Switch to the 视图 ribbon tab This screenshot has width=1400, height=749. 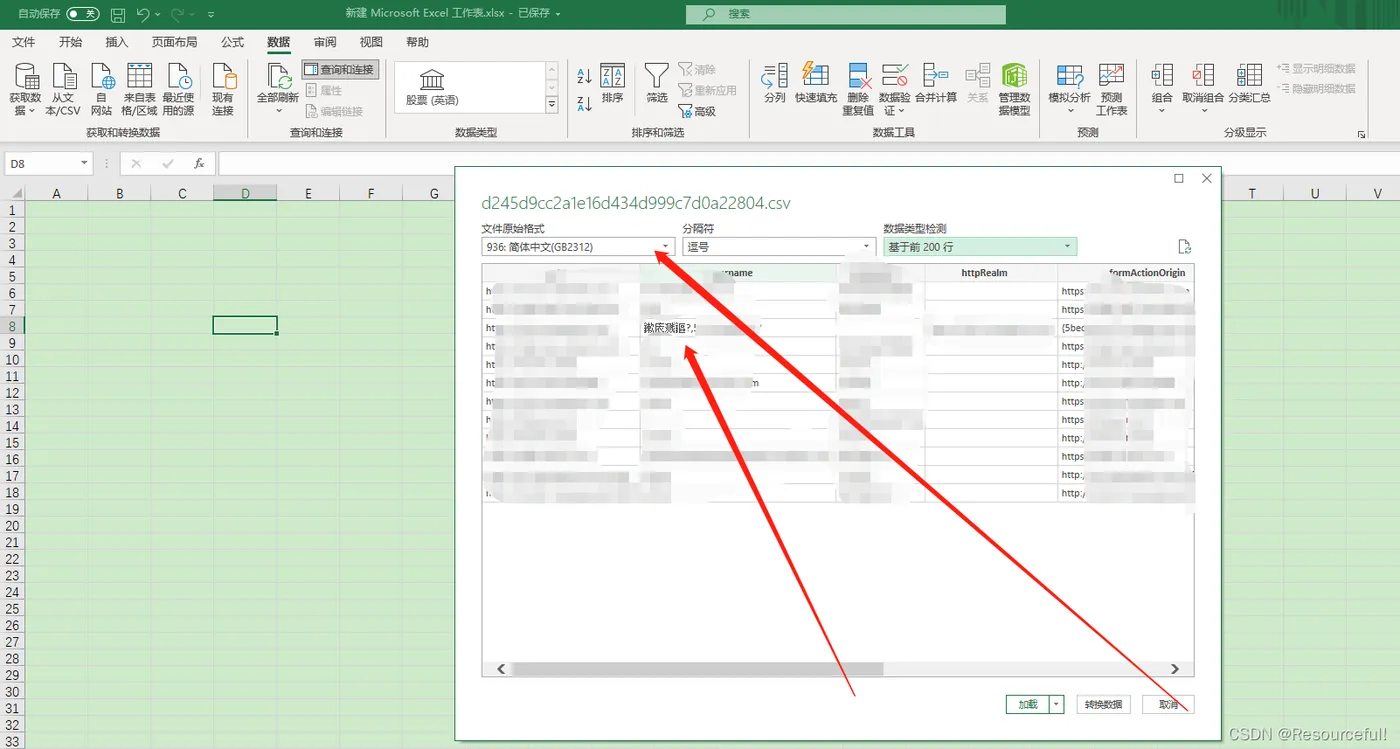(371, 42)
